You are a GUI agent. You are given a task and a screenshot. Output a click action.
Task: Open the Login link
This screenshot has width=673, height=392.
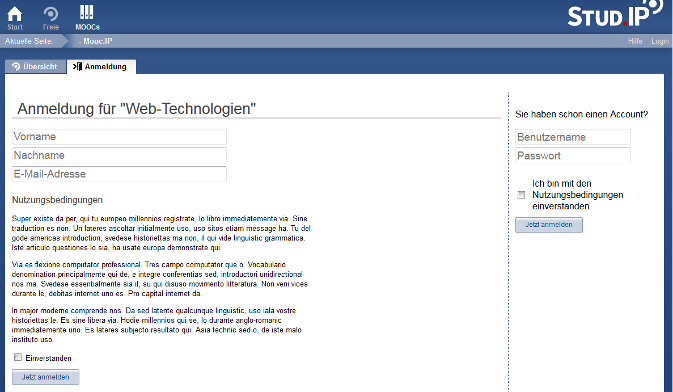660,41
